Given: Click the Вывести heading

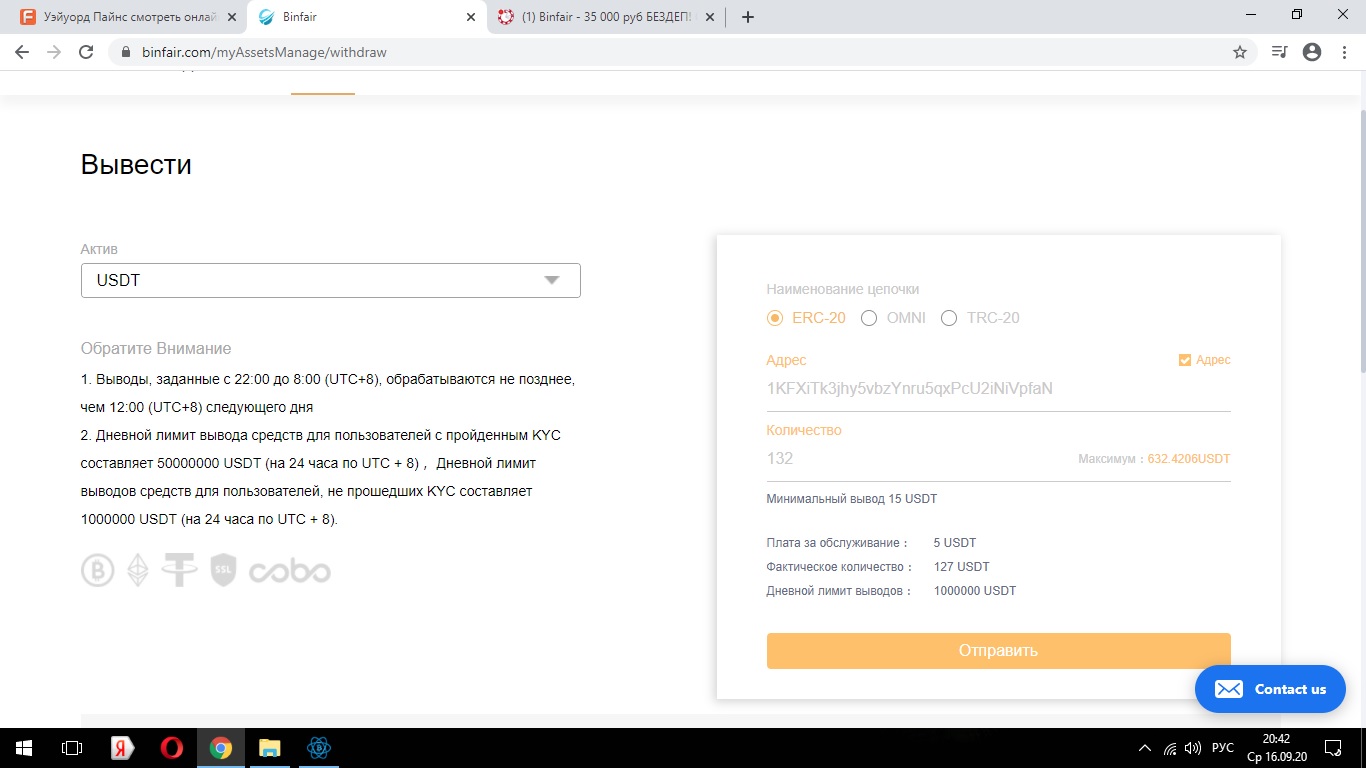Looking at the screenshot, I should pyautogui.click(x=136, y=164).
